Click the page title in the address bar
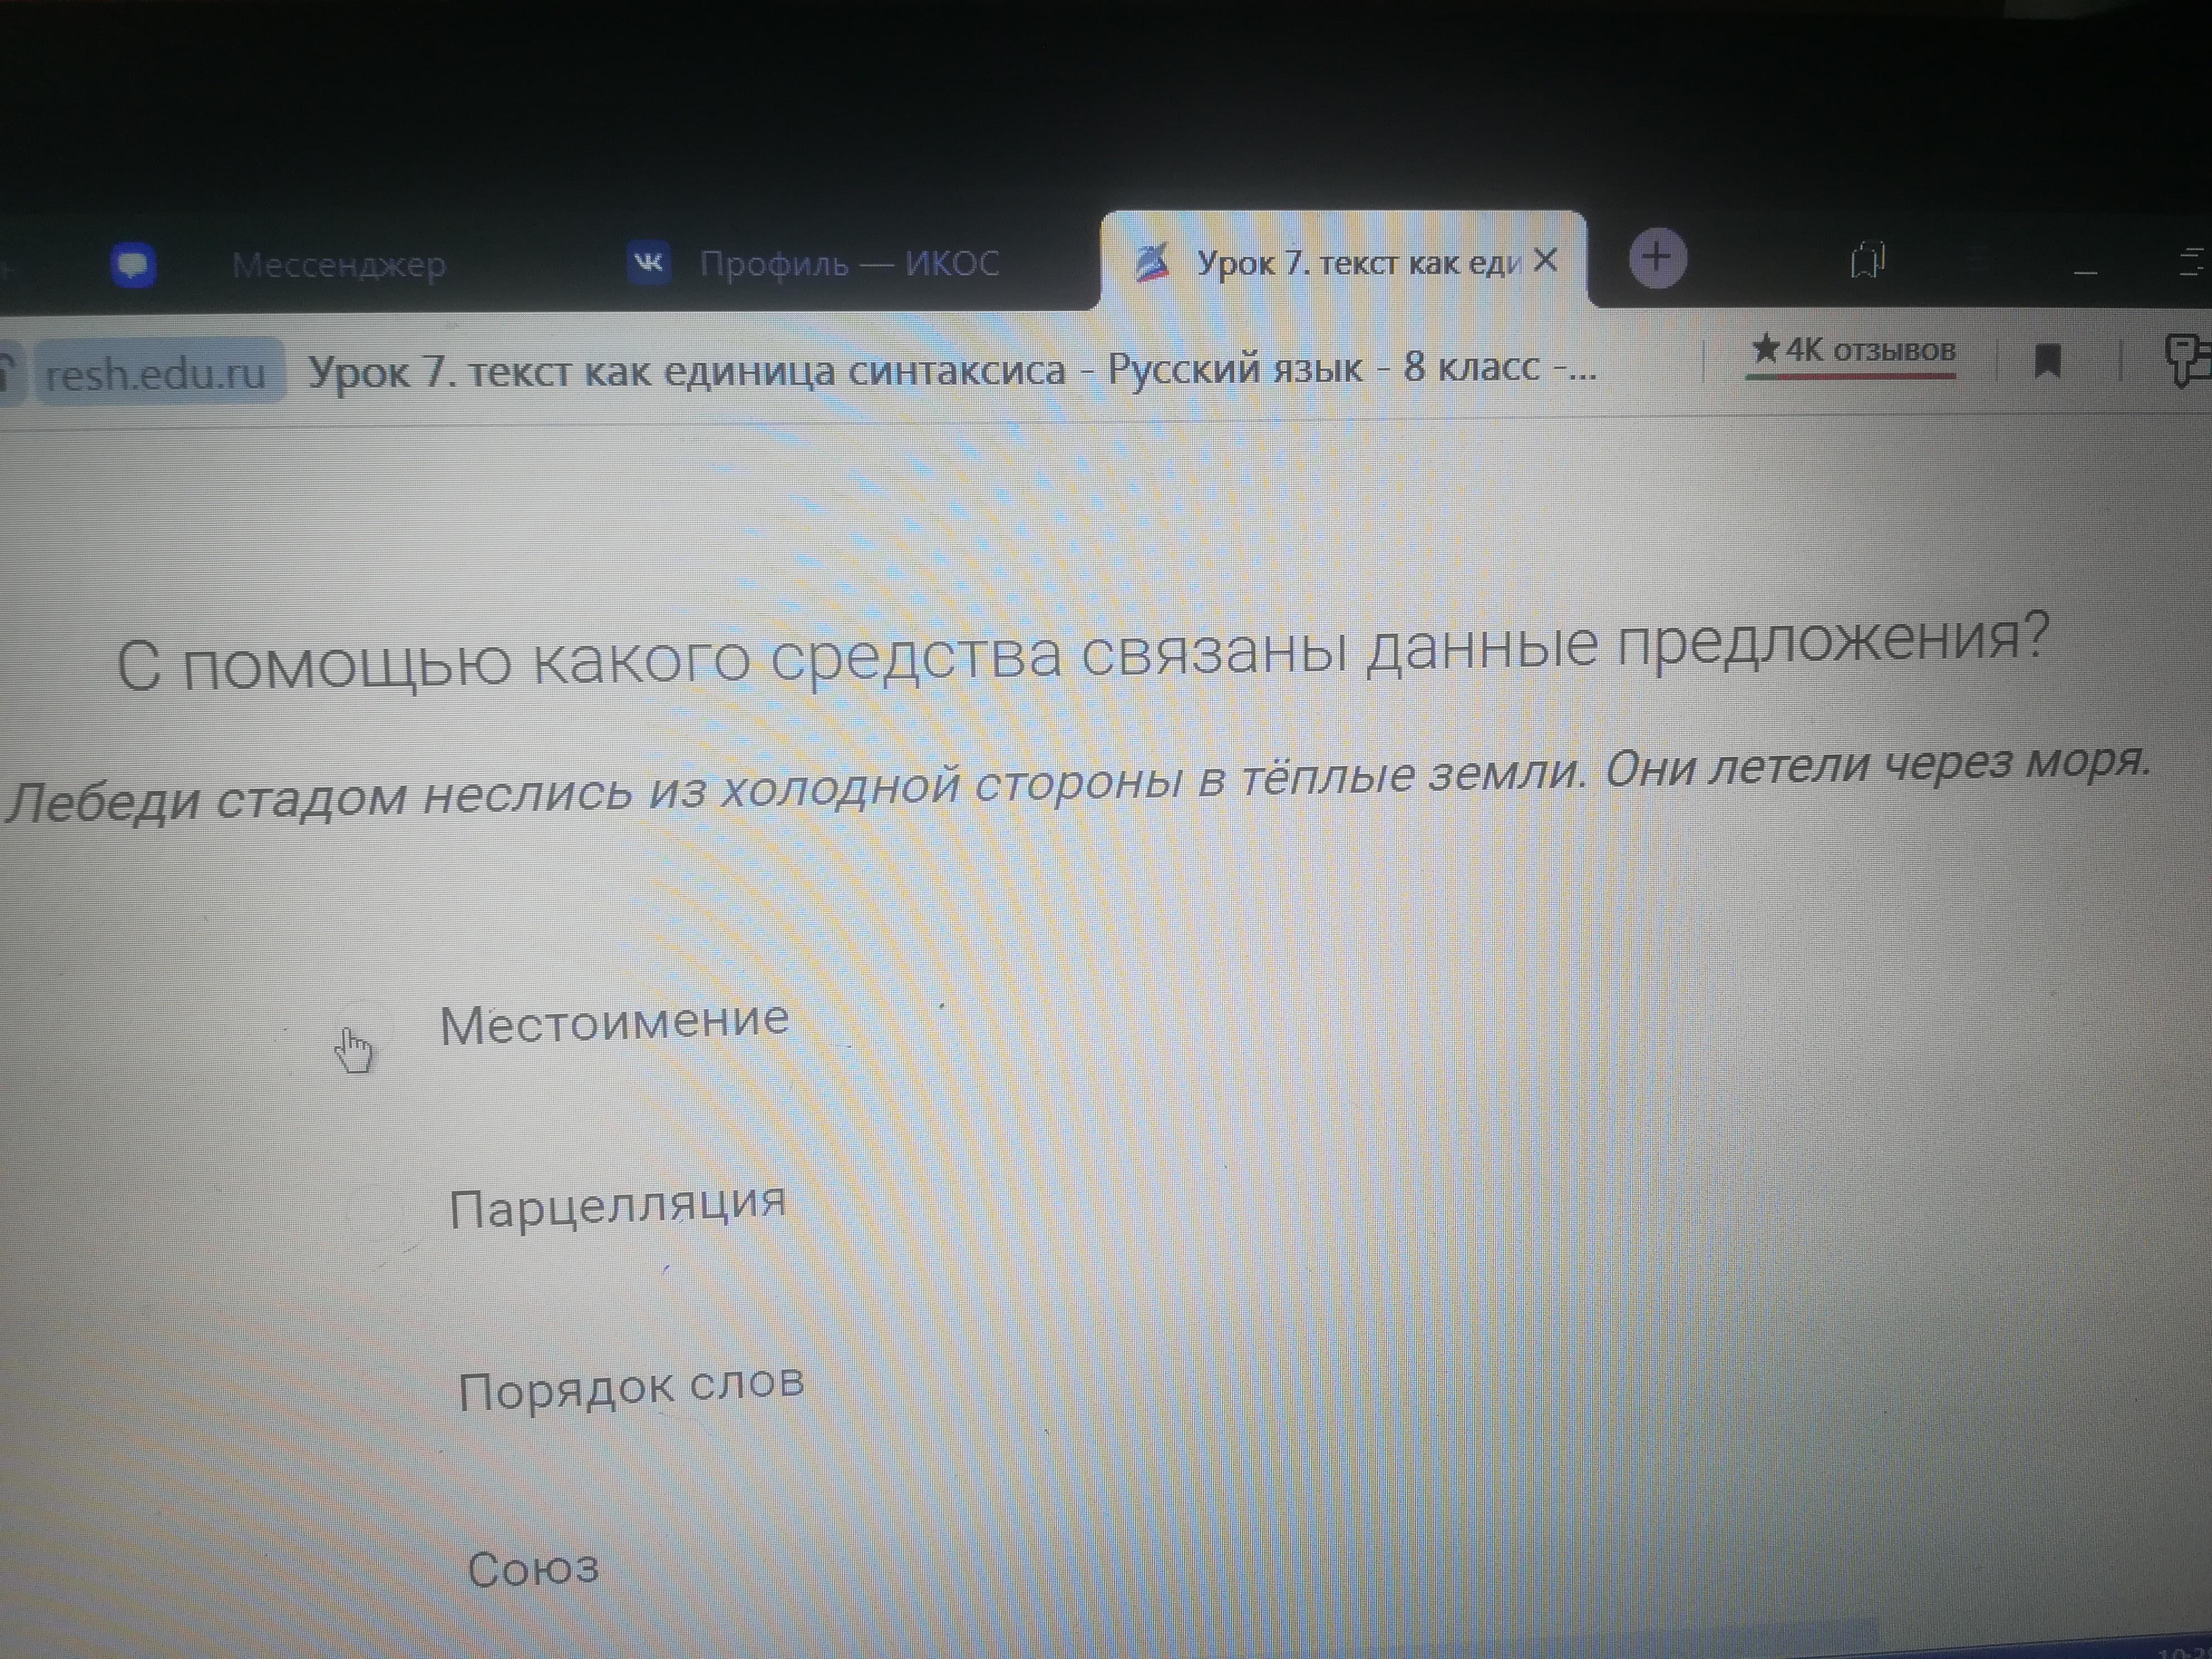The height and width of the screenshot is (1659, 2212). click(x=950, y=370)
